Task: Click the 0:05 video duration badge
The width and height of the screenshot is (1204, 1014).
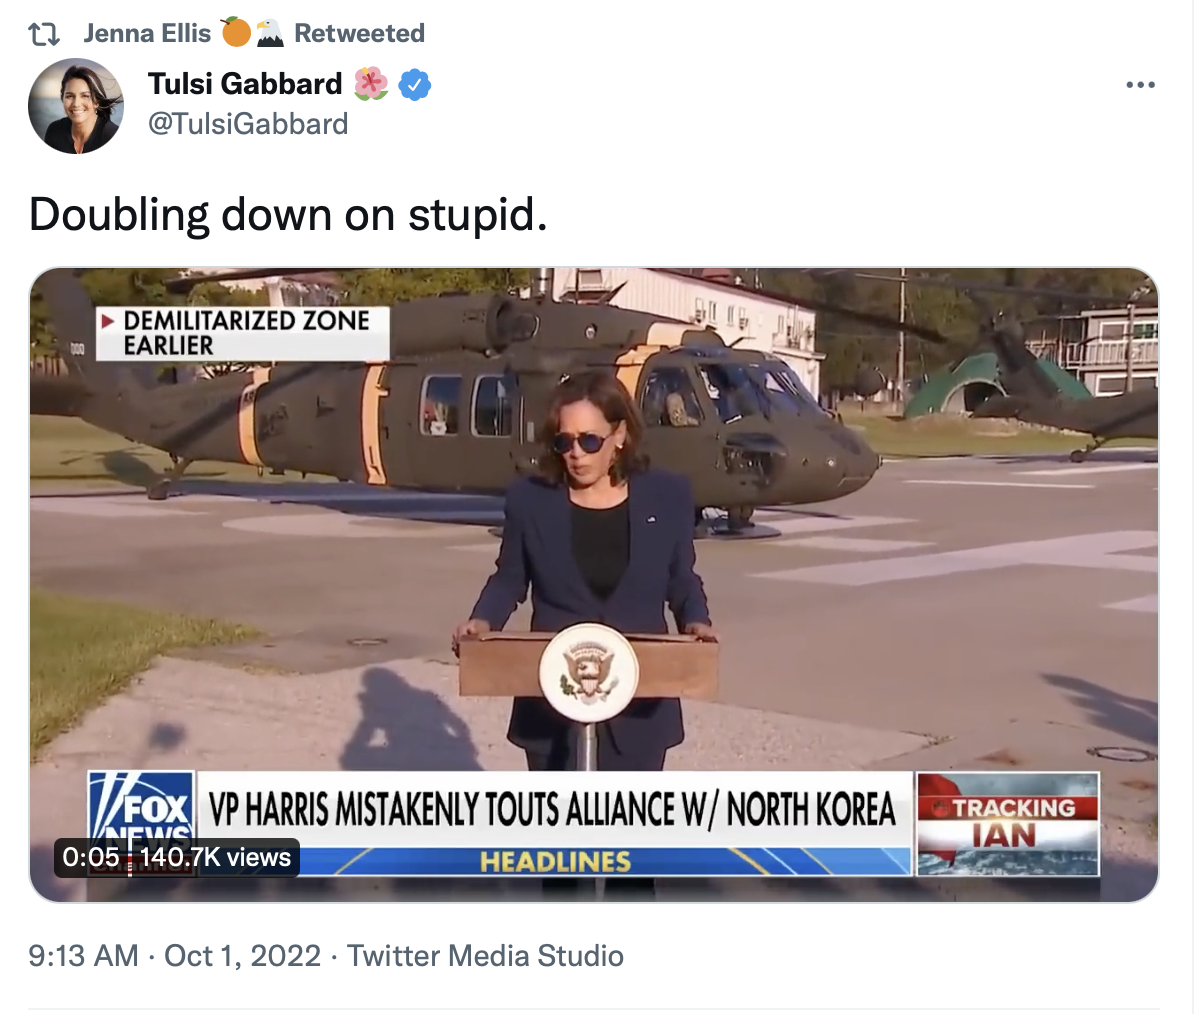Action: coord(91,857)
